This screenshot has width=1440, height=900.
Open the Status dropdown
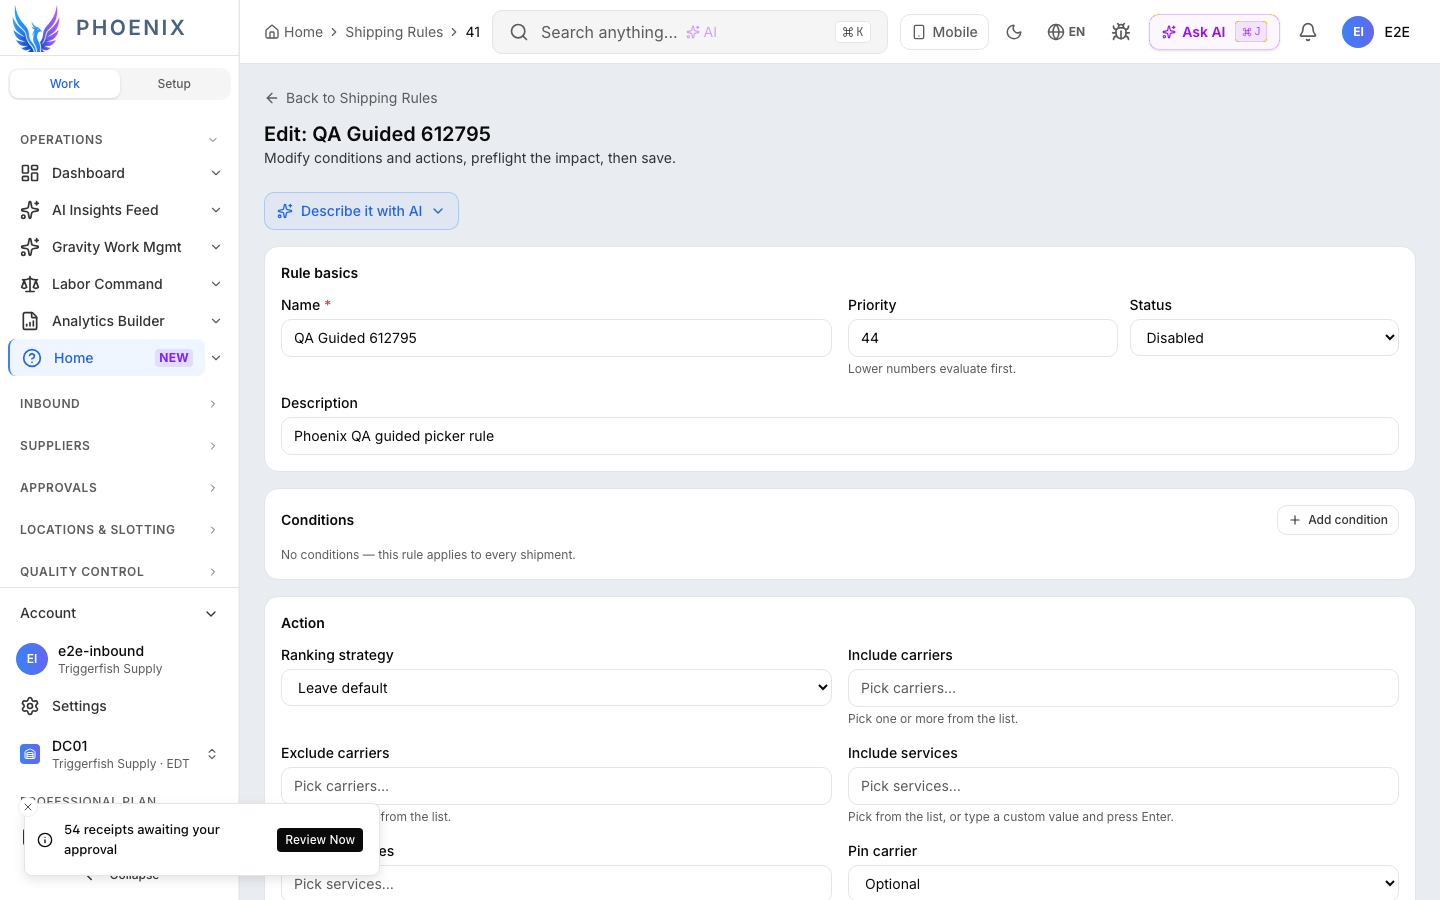pos(1264,338)
